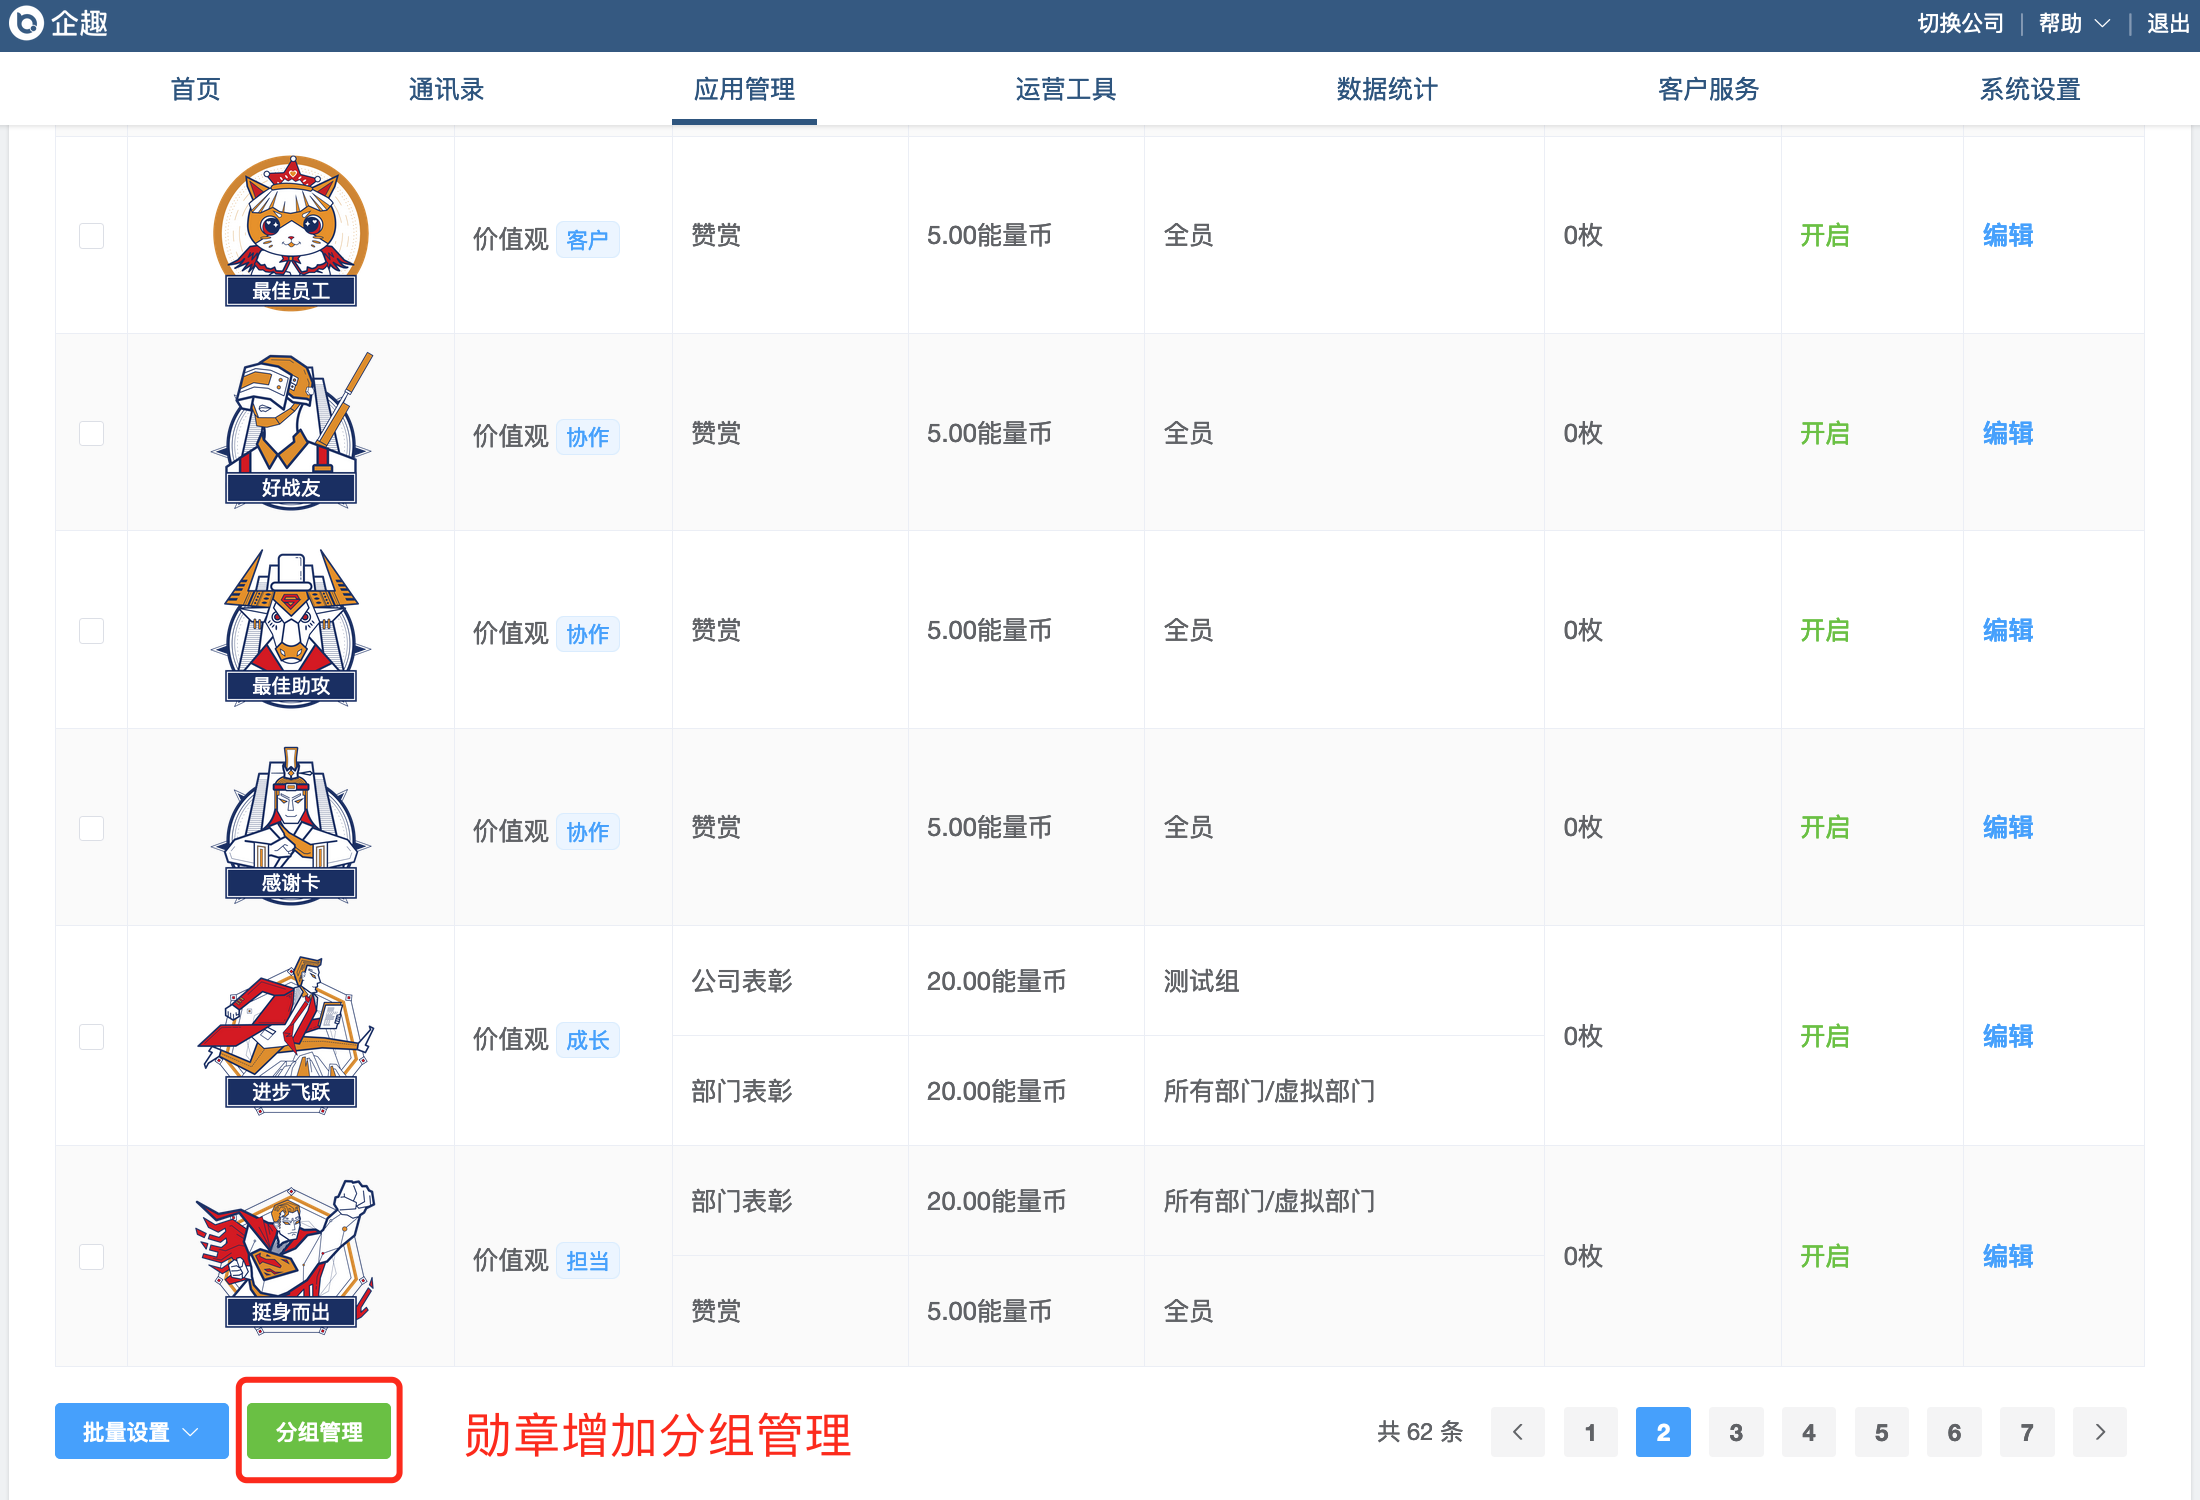The width and height of the screenshot is (2200, 1500).
Task: Open the 数据统计 tab
Action: pos(1386,89)
